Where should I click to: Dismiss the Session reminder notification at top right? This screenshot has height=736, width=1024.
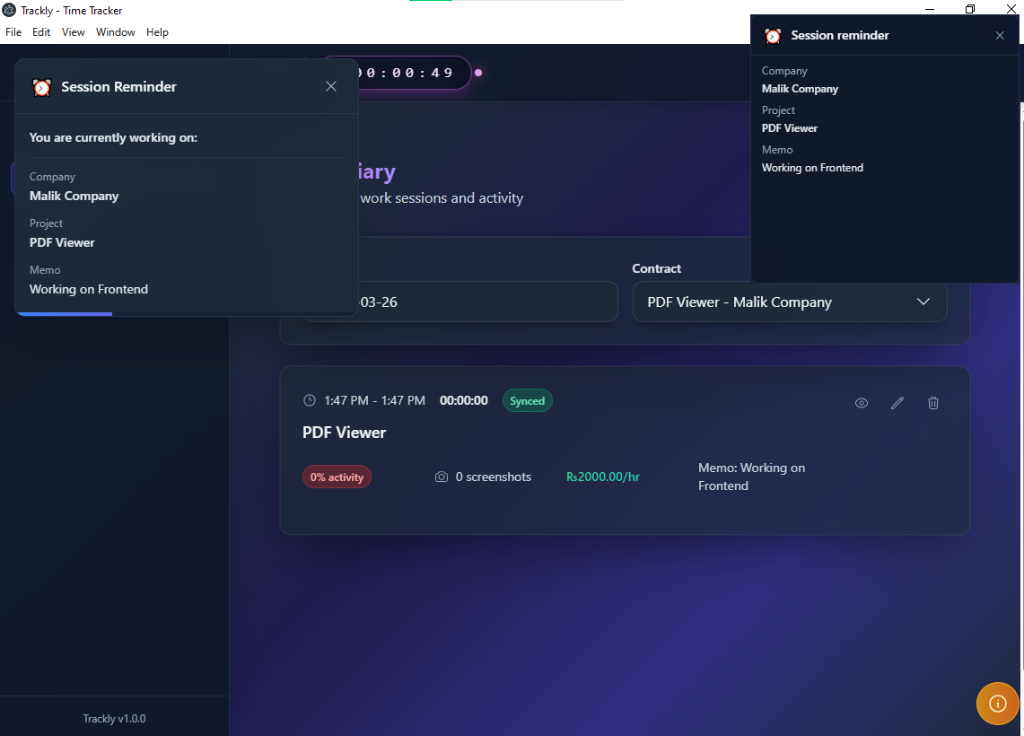(999, 35)
